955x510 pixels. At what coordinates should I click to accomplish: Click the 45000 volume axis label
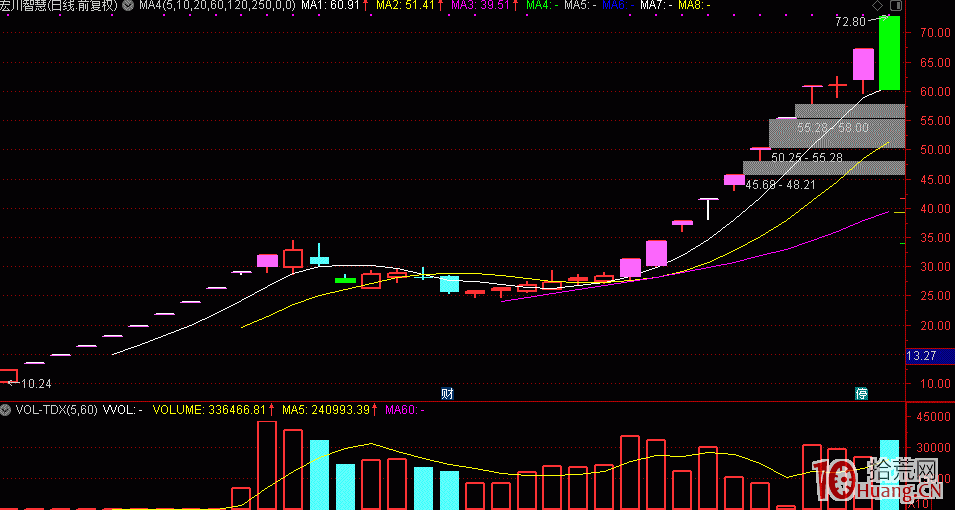click(934, 417)
